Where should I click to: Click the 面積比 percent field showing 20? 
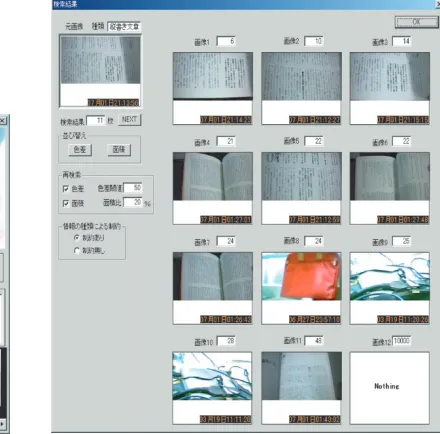[133, 202]
